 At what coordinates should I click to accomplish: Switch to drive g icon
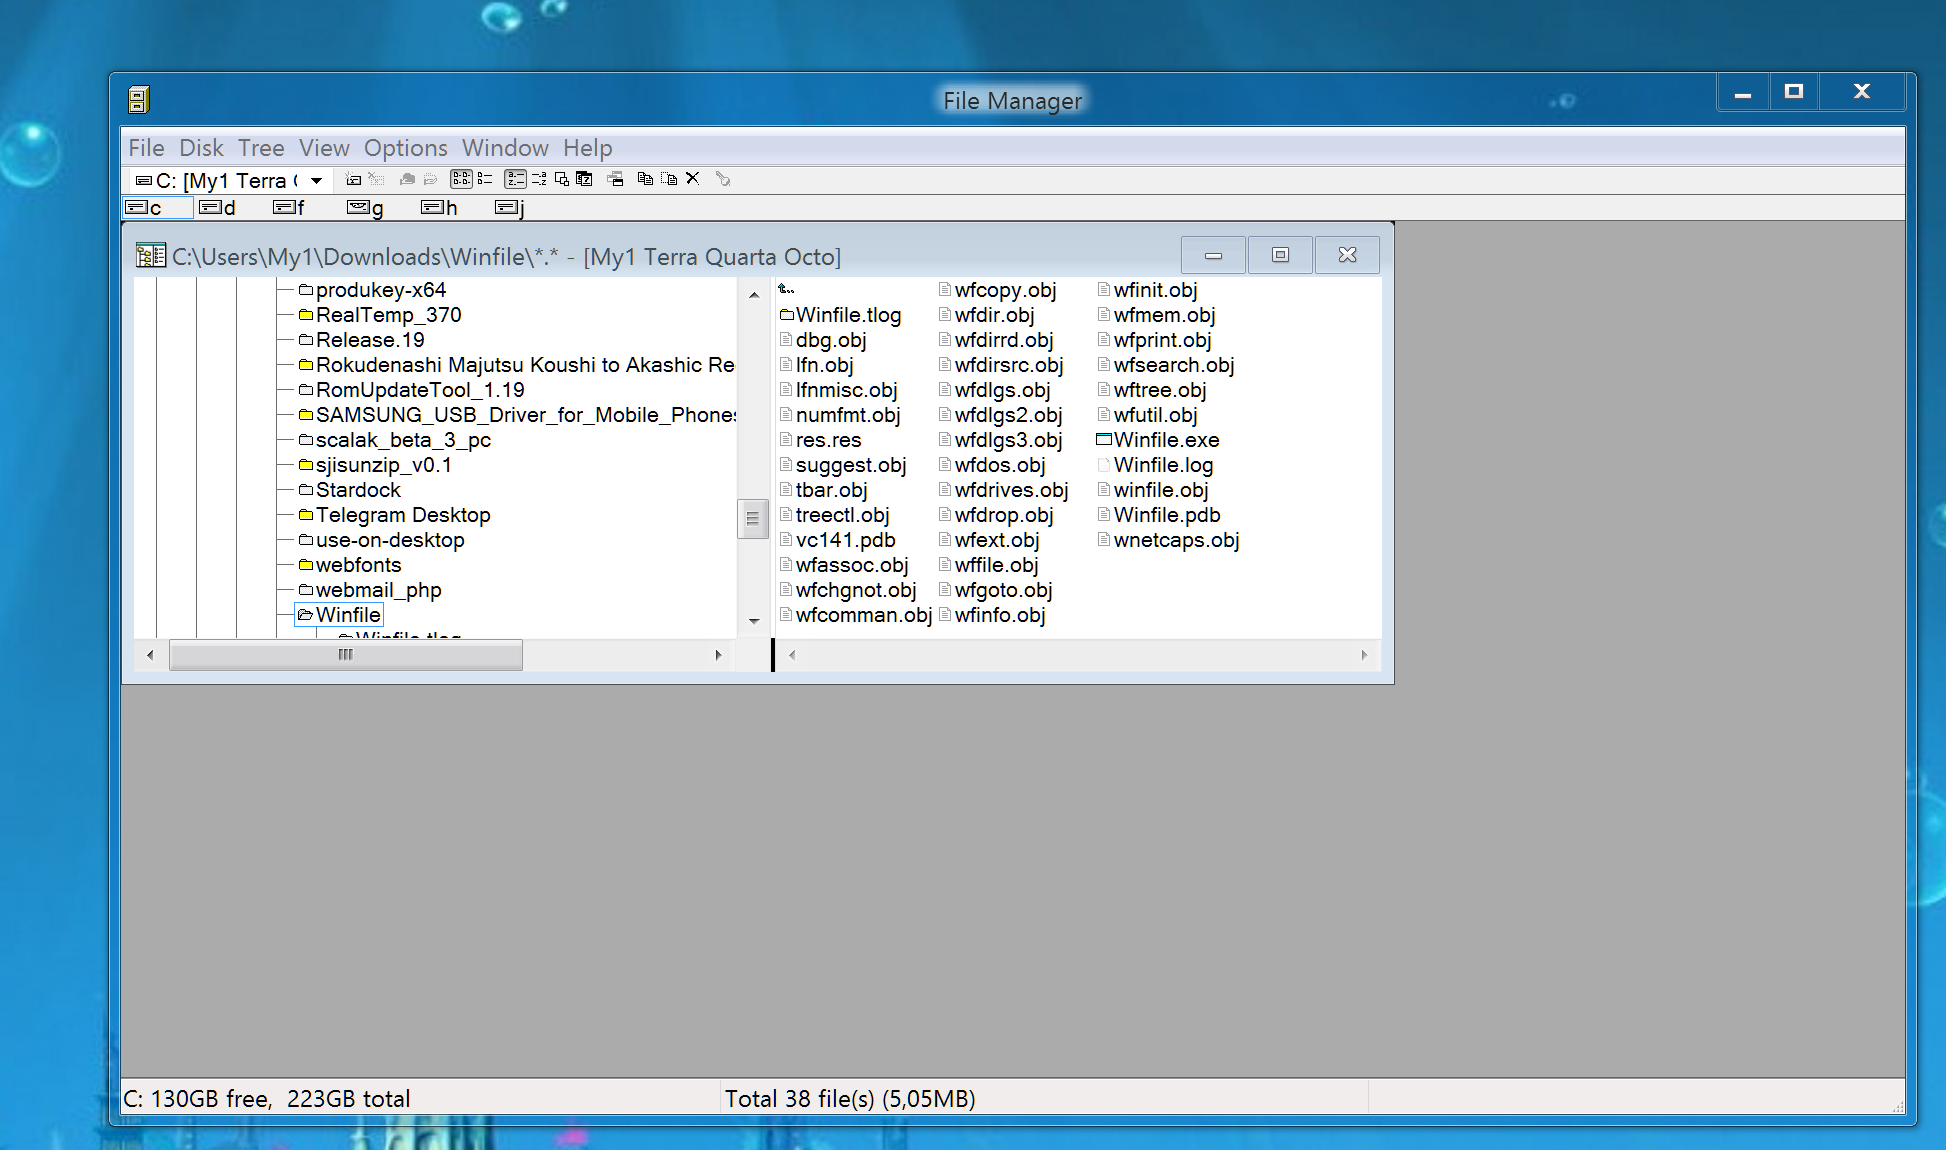point(365,208)
